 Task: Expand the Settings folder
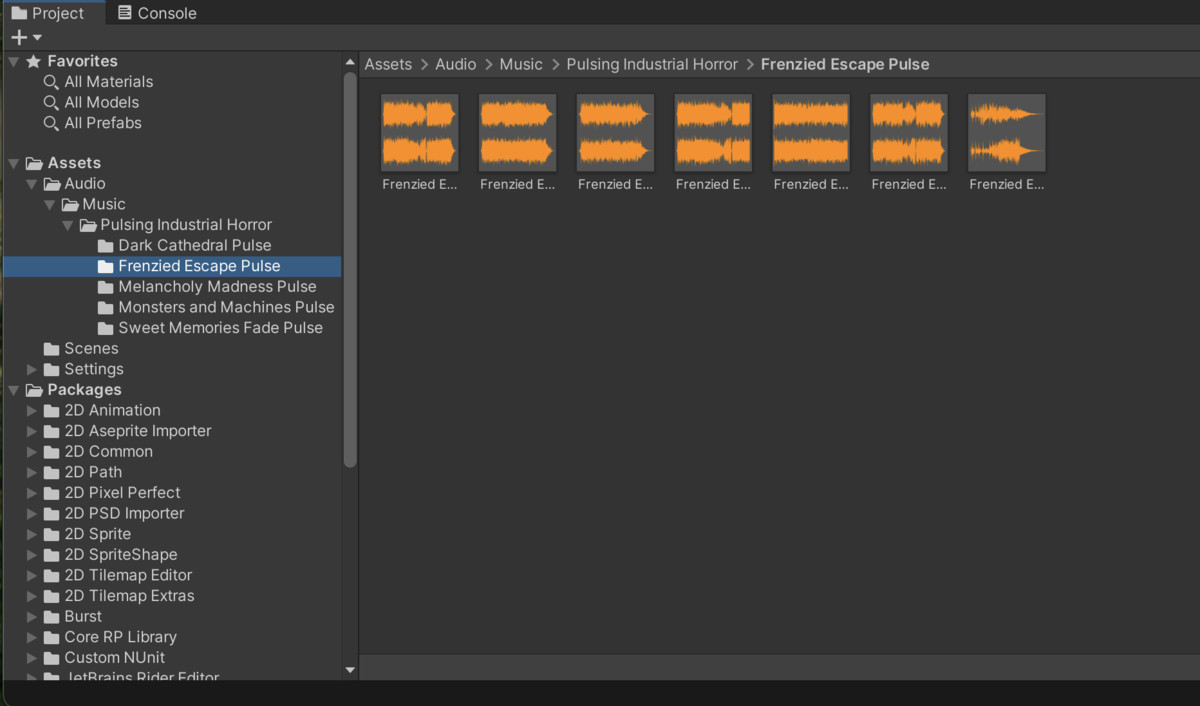(32, 370)
